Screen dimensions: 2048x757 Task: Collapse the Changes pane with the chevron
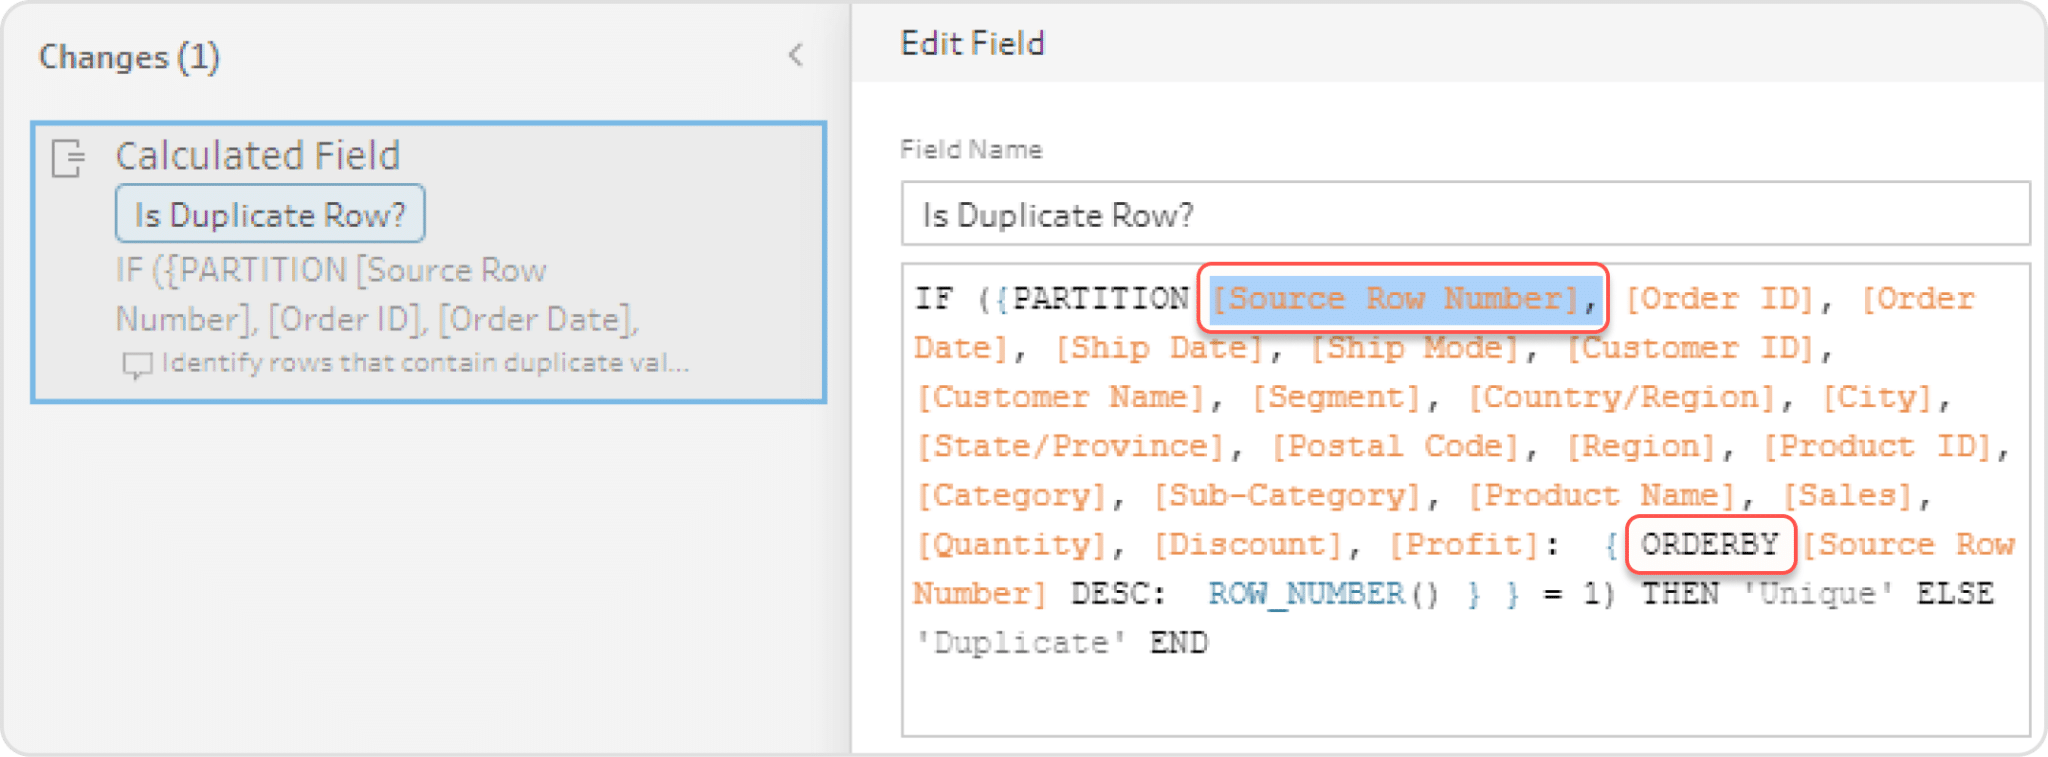(x=795, y=55)
